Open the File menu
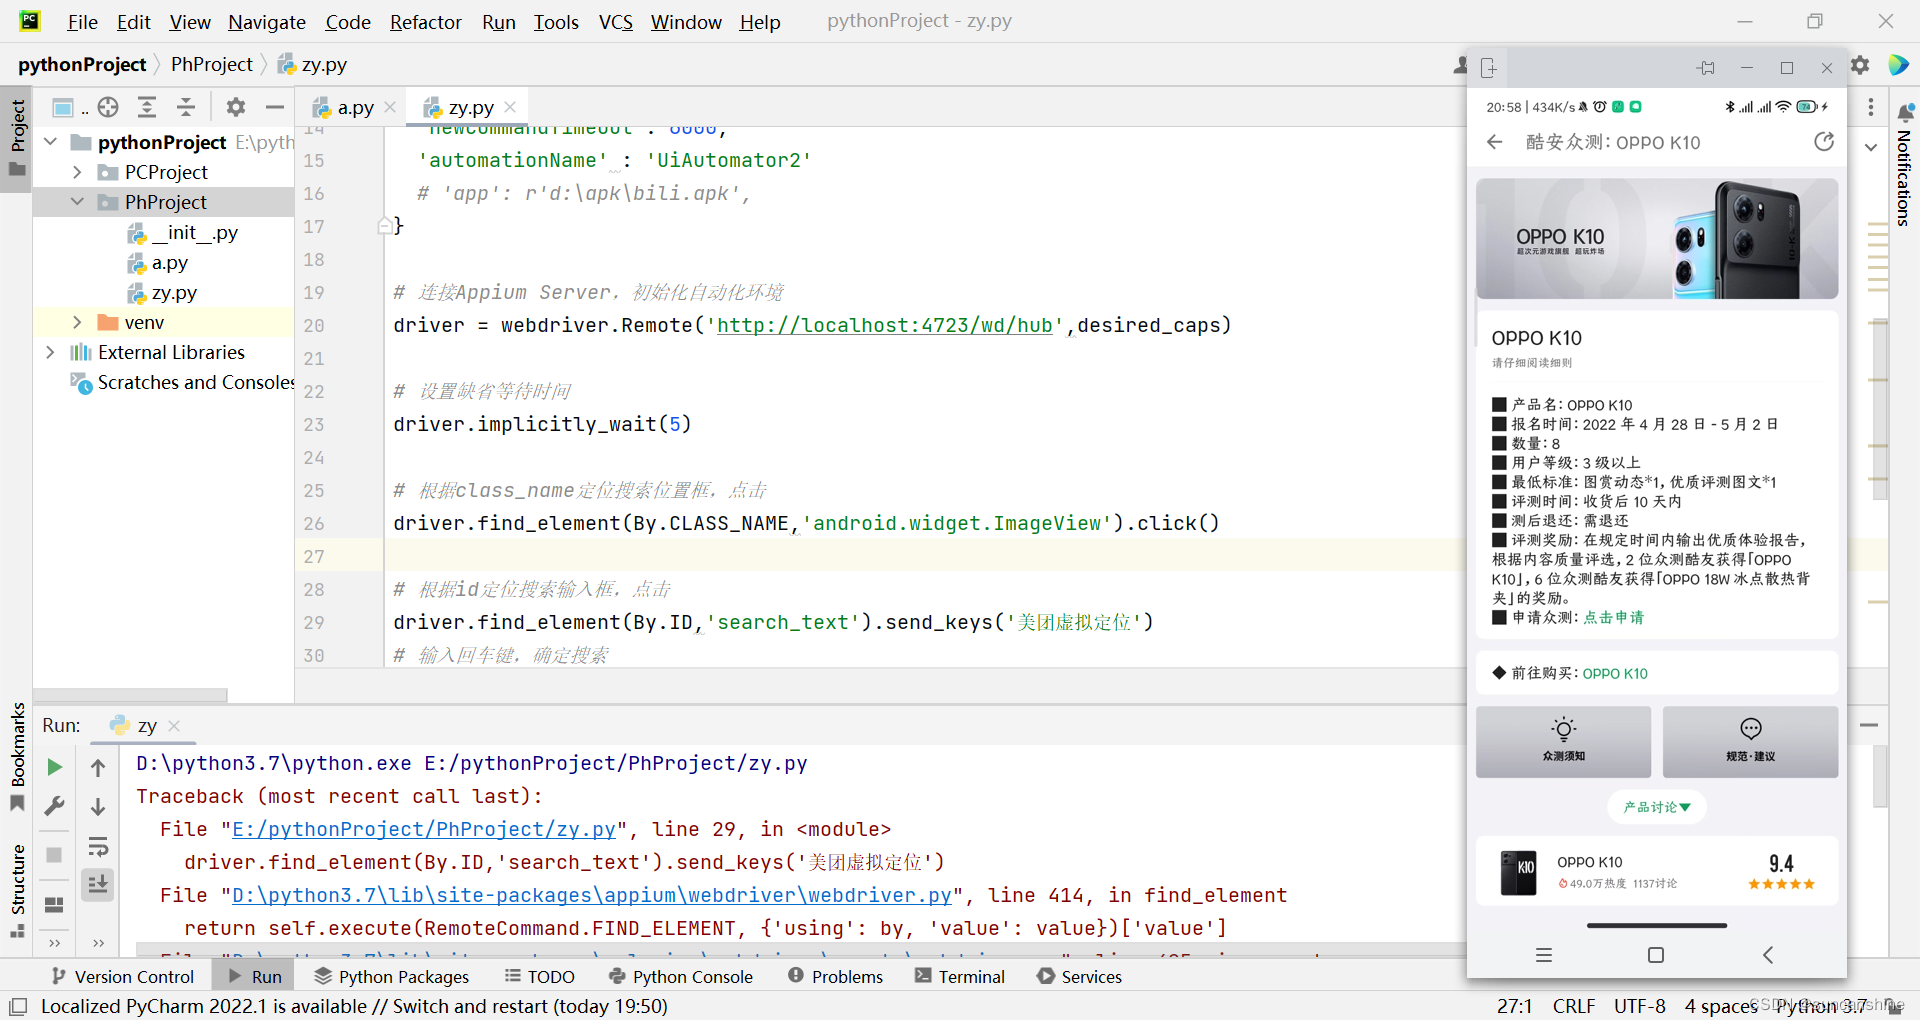 (x=82, y=22)
